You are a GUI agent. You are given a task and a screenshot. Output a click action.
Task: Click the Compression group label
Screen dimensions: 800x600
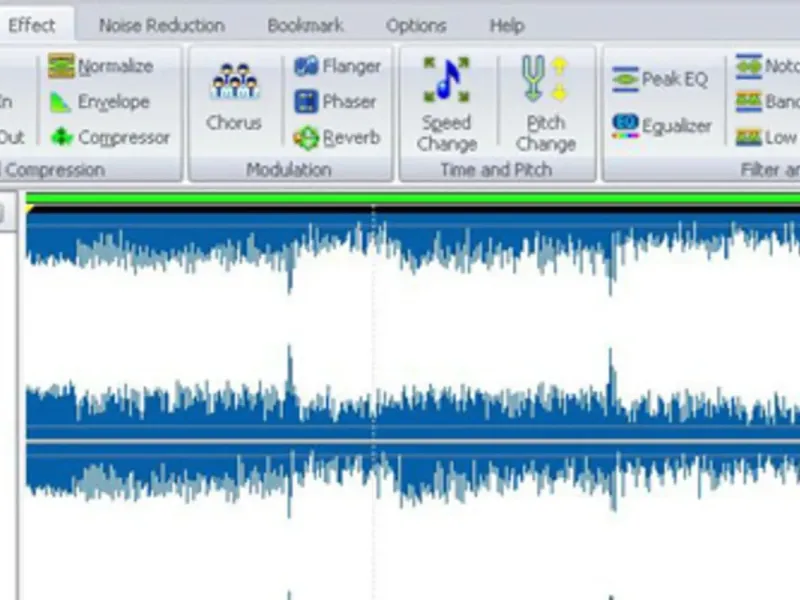pyautogui.click(x=53, y=170)
